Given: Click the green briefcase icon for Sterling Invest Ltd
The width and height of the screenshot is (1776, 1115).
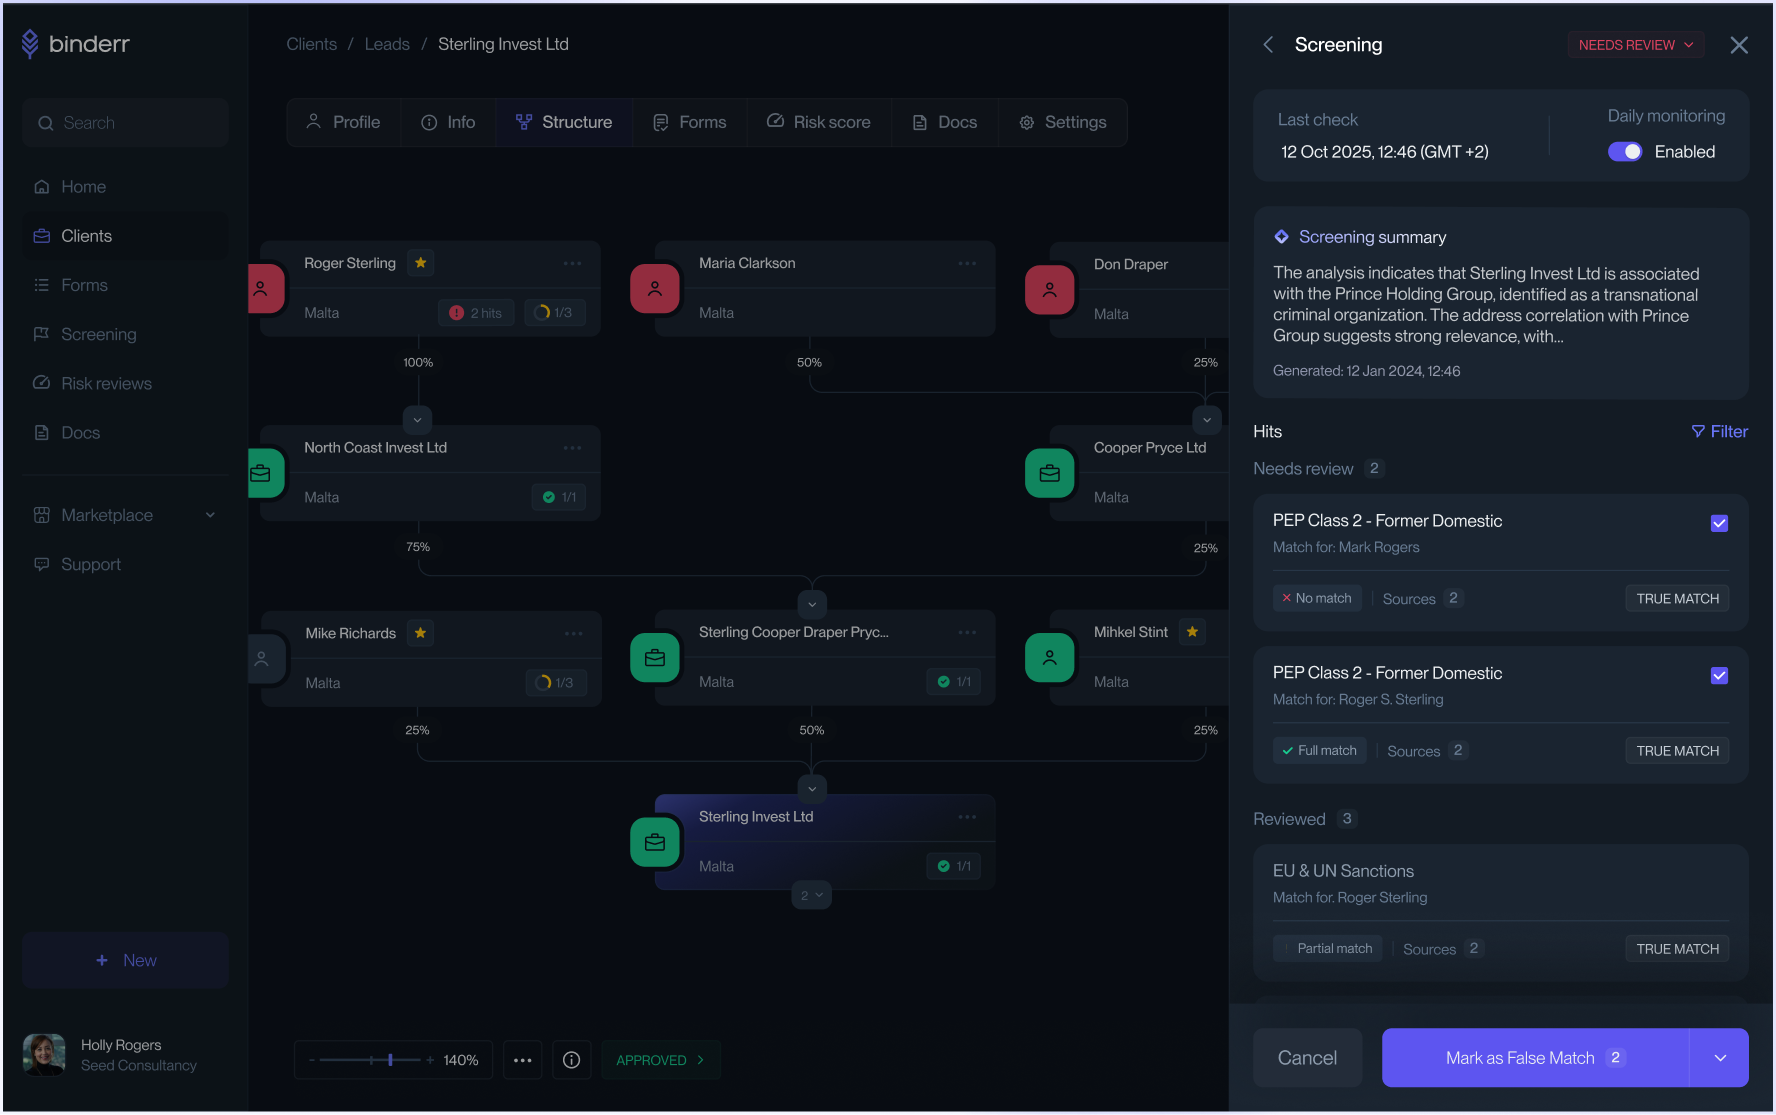Looking at the screenshot, I should click(x=655, y=843).
